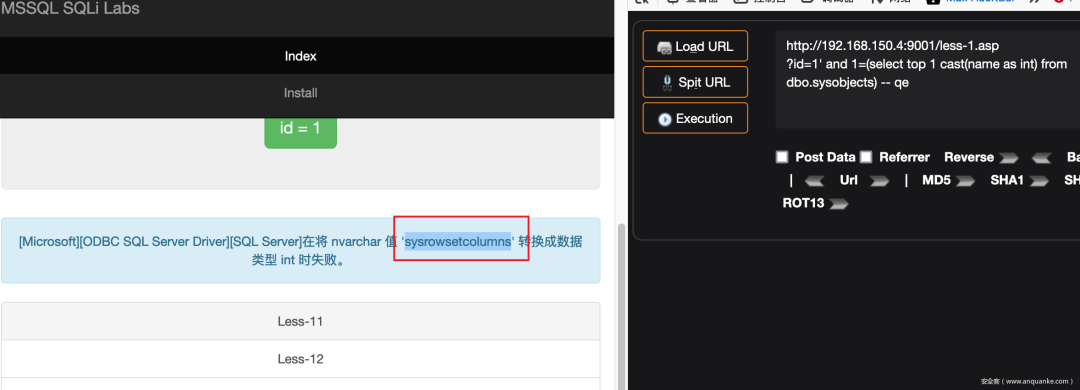1080x390 pixels.
Task: Enable the Post Data checkbox
Action: pyautogui.click(x=782, y=157)
